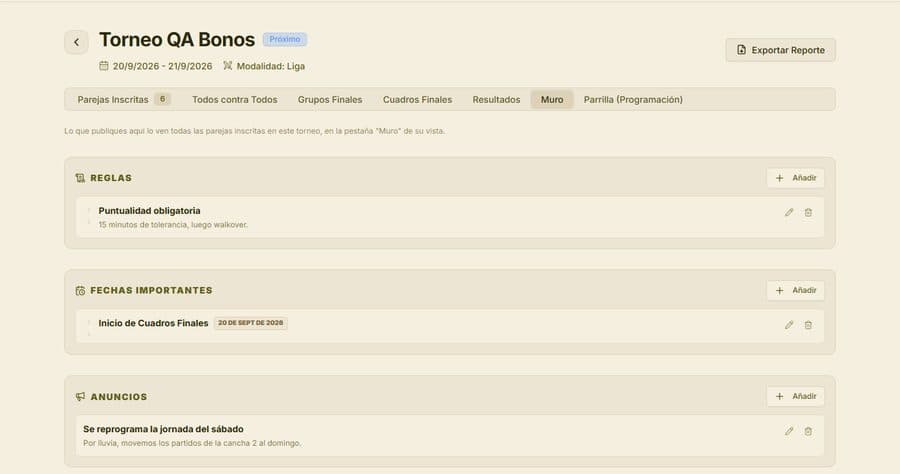Open the Parejas Inscritas tab
Viewport: 900px width, 474px height.
(124, 99)
